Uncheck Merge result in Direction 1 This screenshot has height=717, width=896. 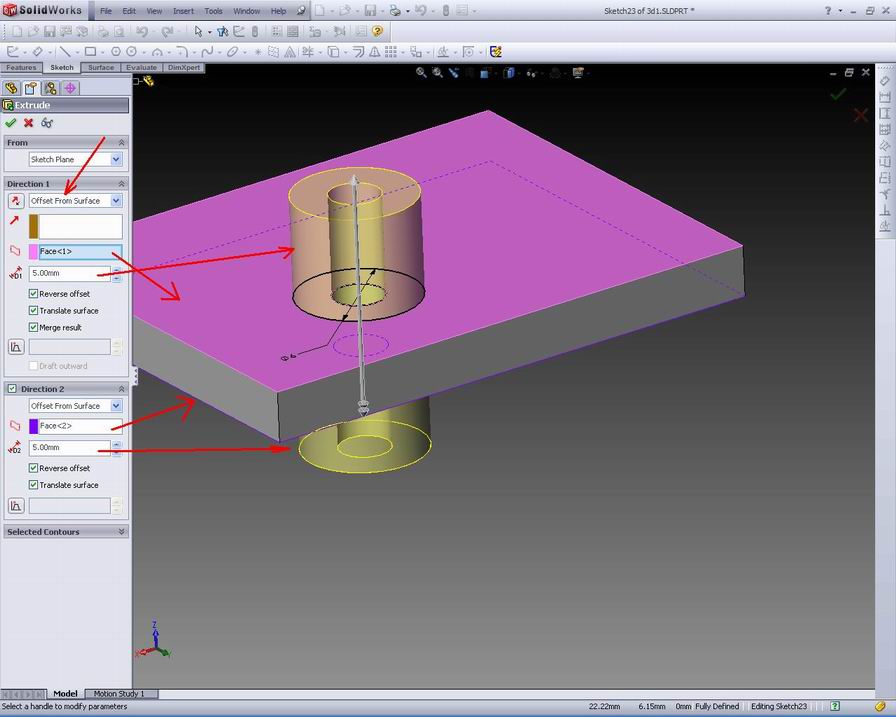34,327
